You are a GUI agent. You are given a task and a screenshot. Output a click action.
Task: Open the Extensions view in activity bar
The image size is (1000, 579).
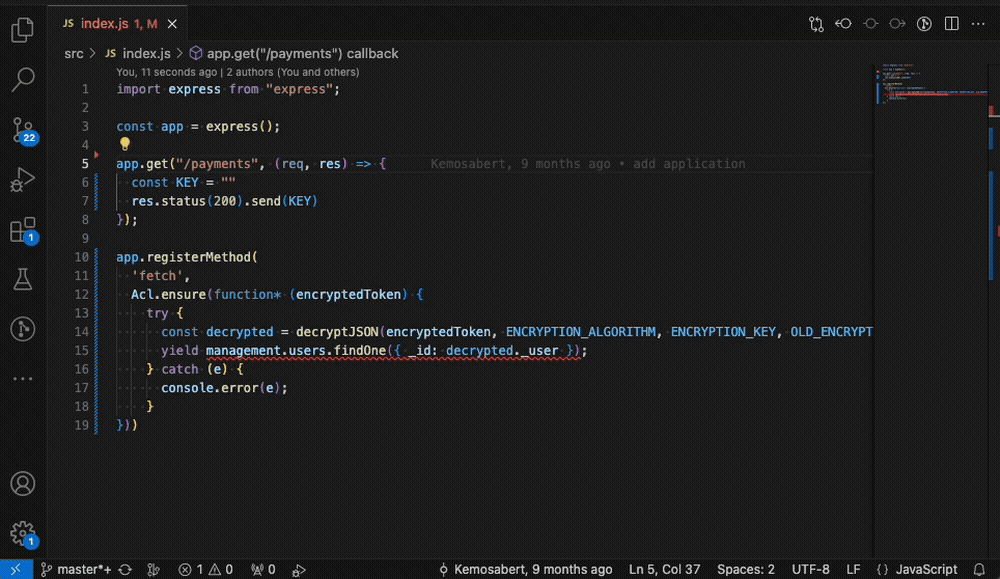tap(22, 232)
